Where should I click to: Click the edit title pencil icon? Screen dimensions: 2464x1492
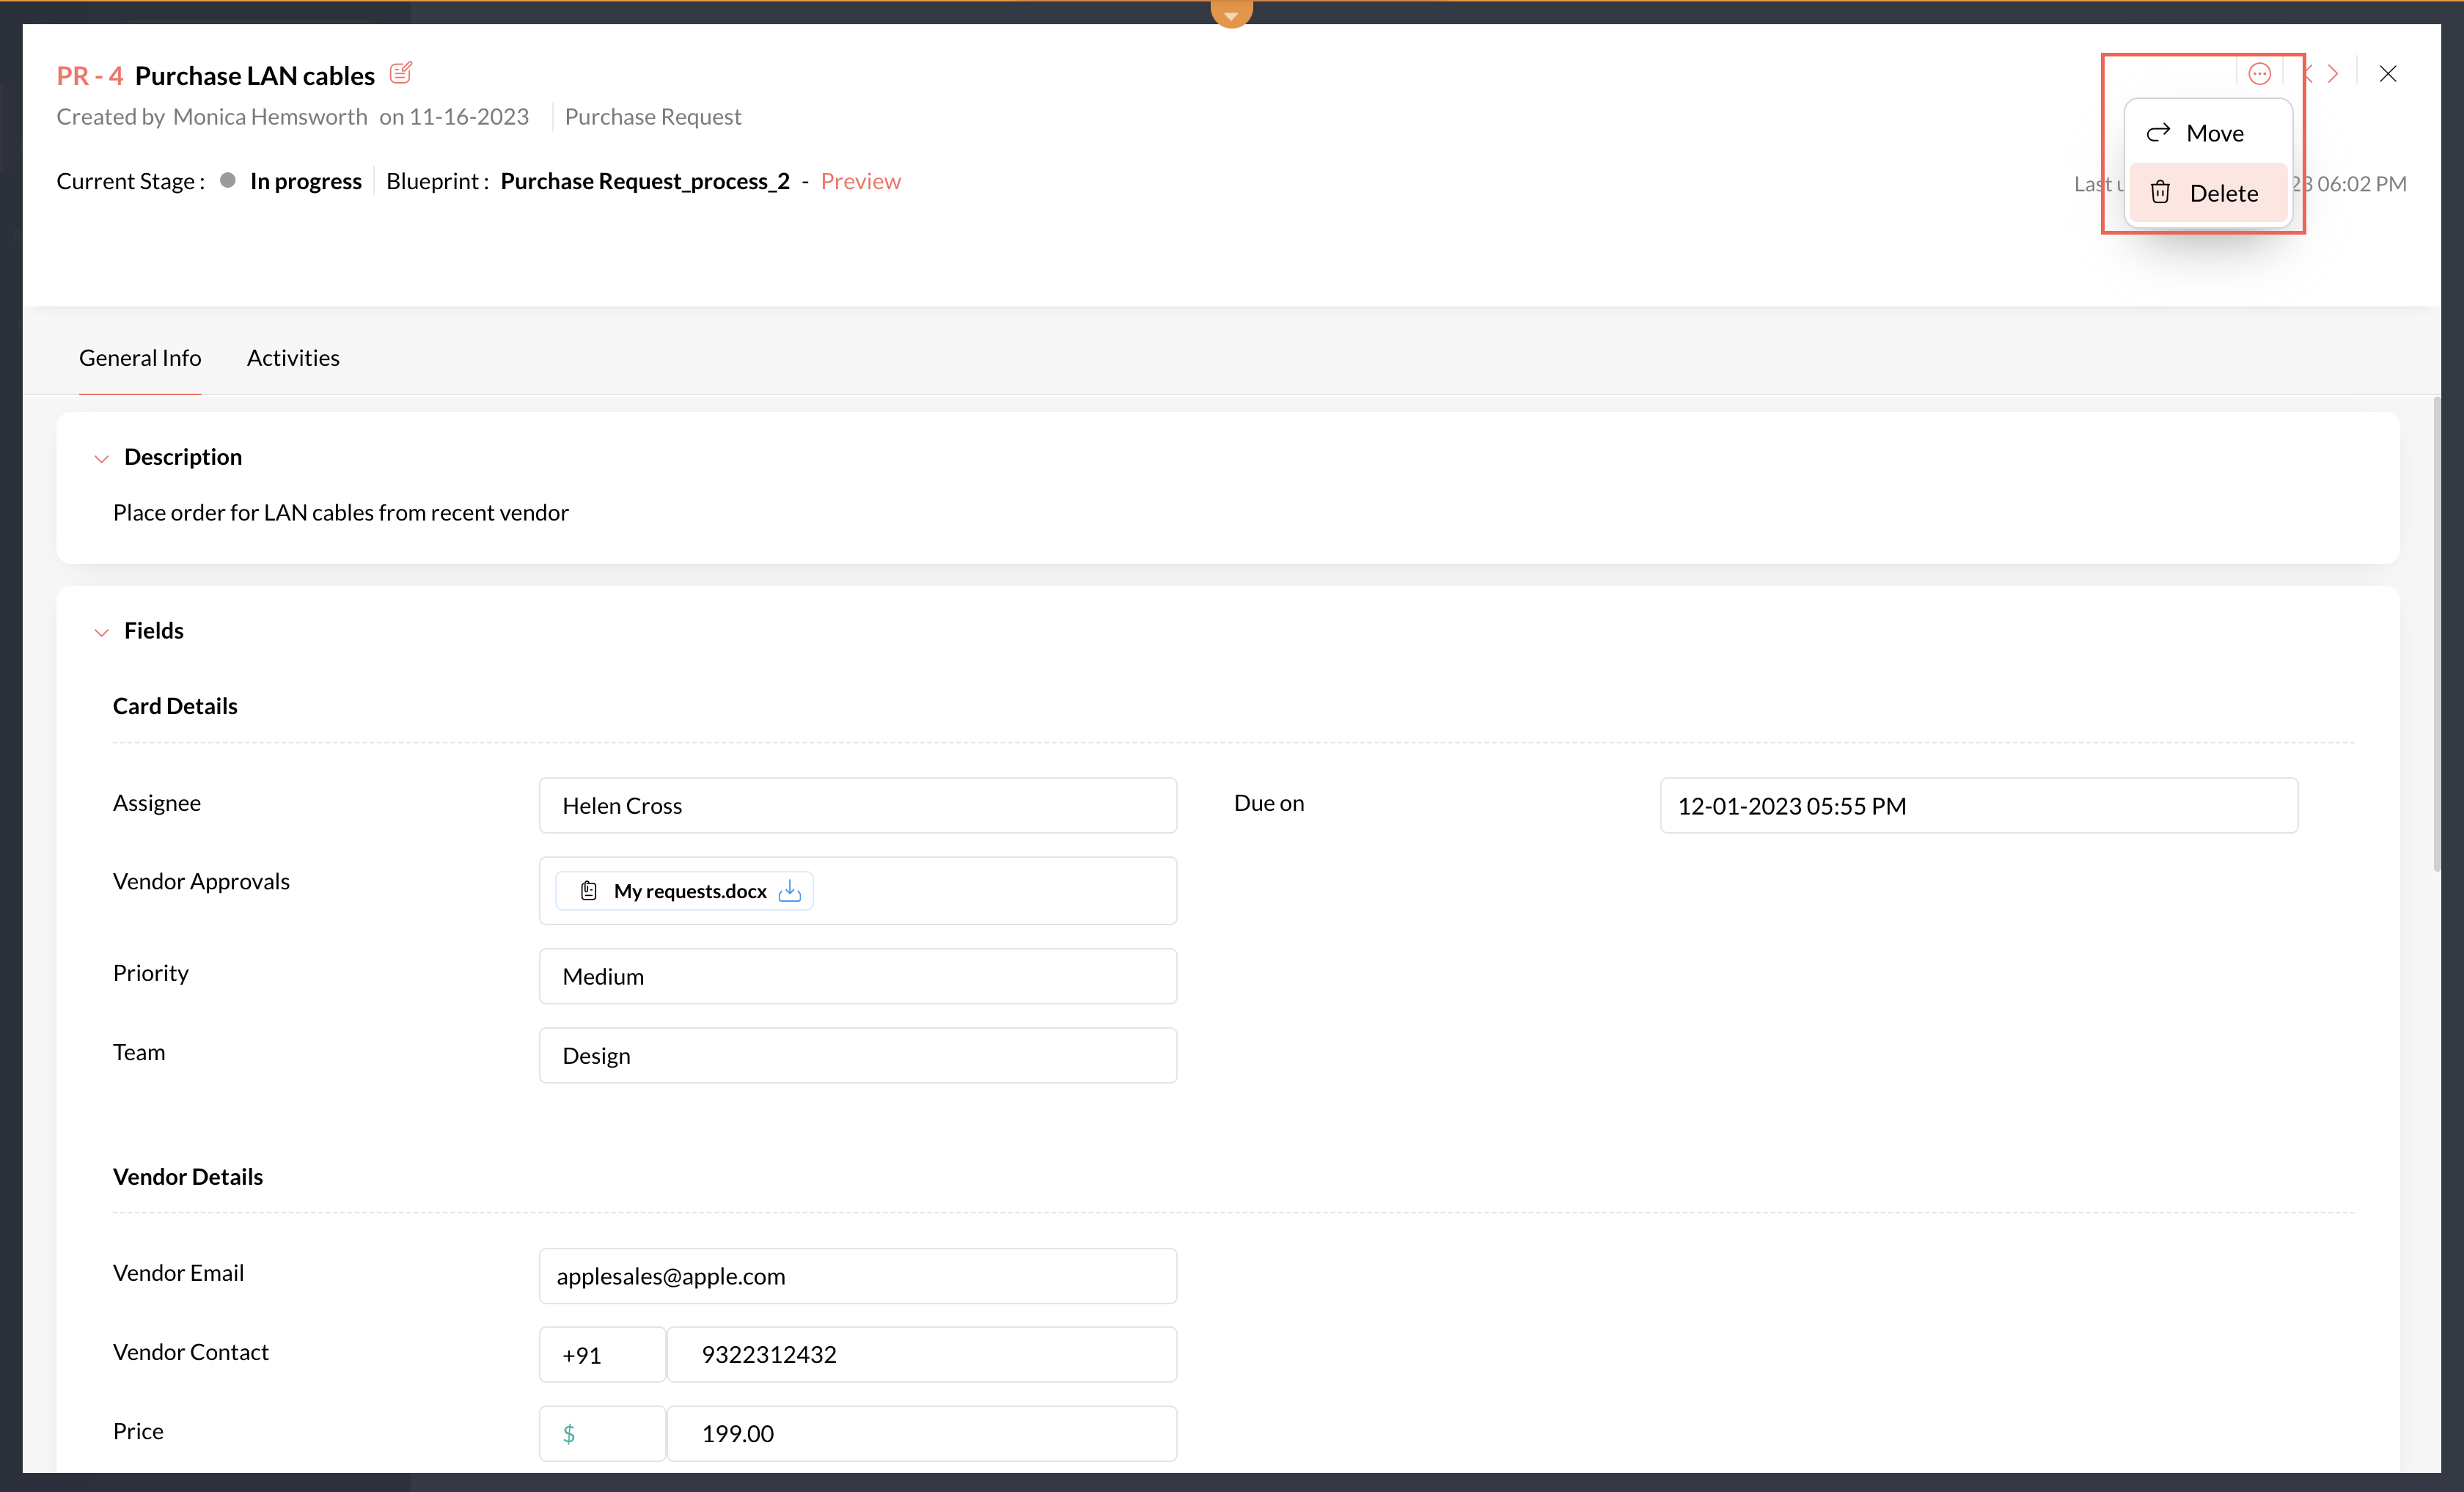(401, 73)
